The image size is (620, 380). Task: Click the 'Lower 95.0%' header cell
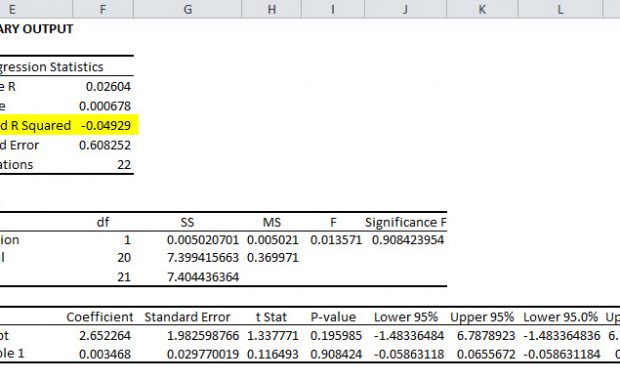[x=560, y=317]
